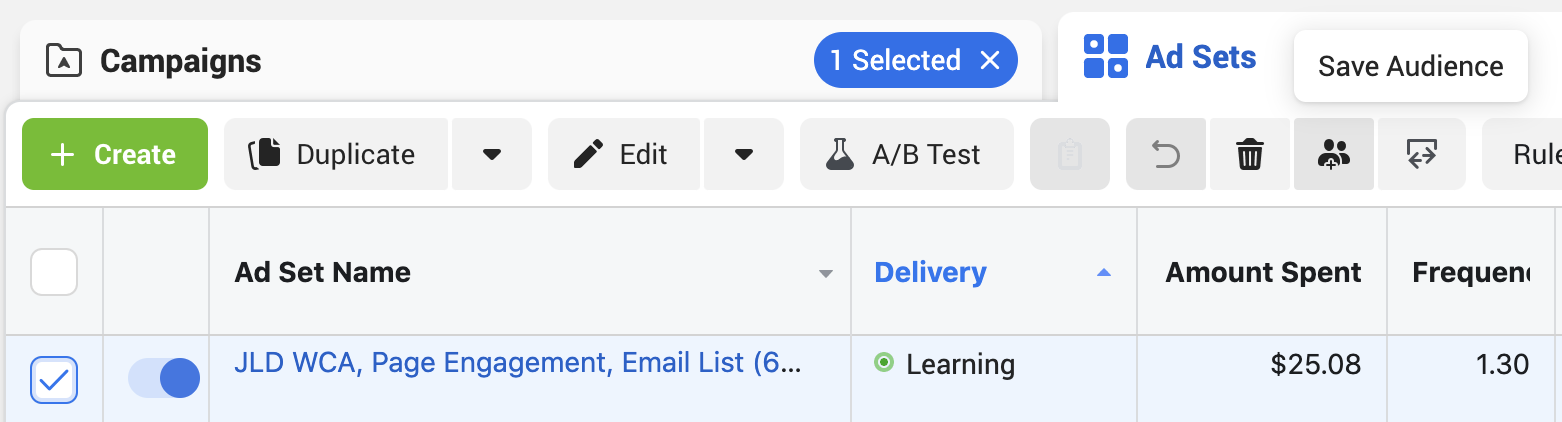The image size is (1562, 422).
Task: Click the green Create button
Action: coord(115,154)
